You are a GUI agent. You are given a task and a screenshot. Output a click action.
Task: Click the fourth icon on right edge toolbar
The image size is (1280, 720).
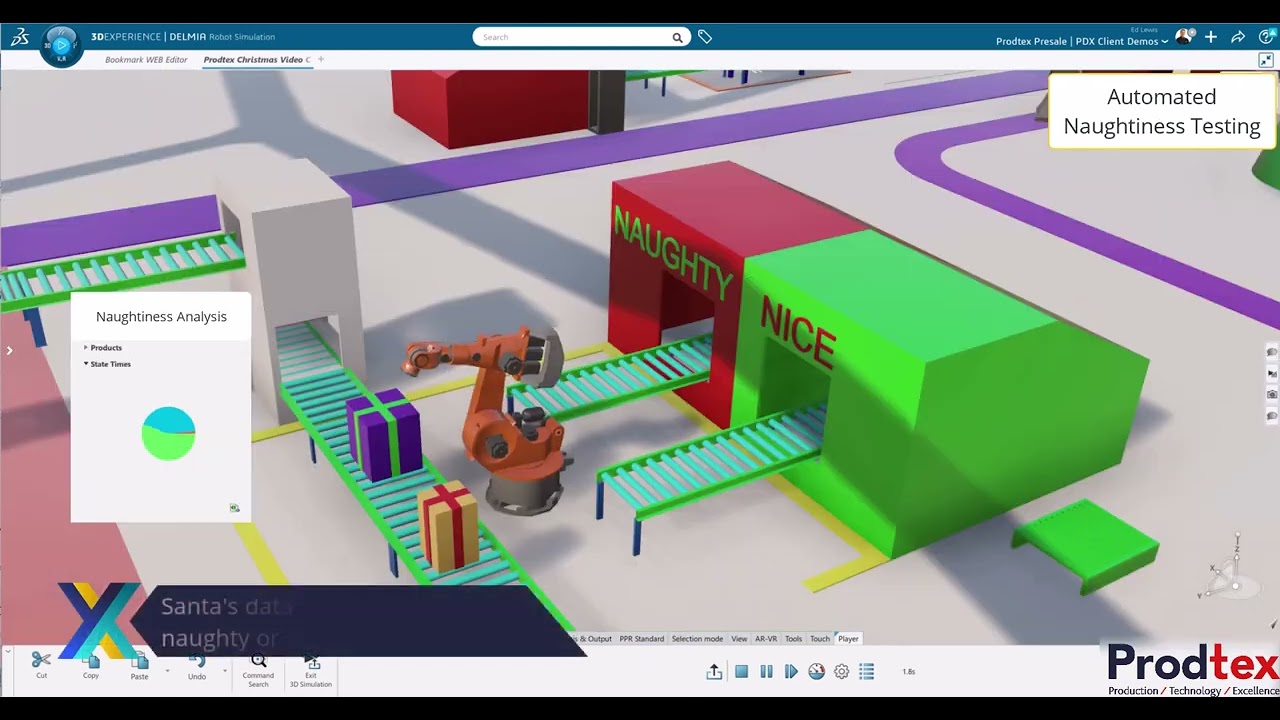(x=1272, y=415)
